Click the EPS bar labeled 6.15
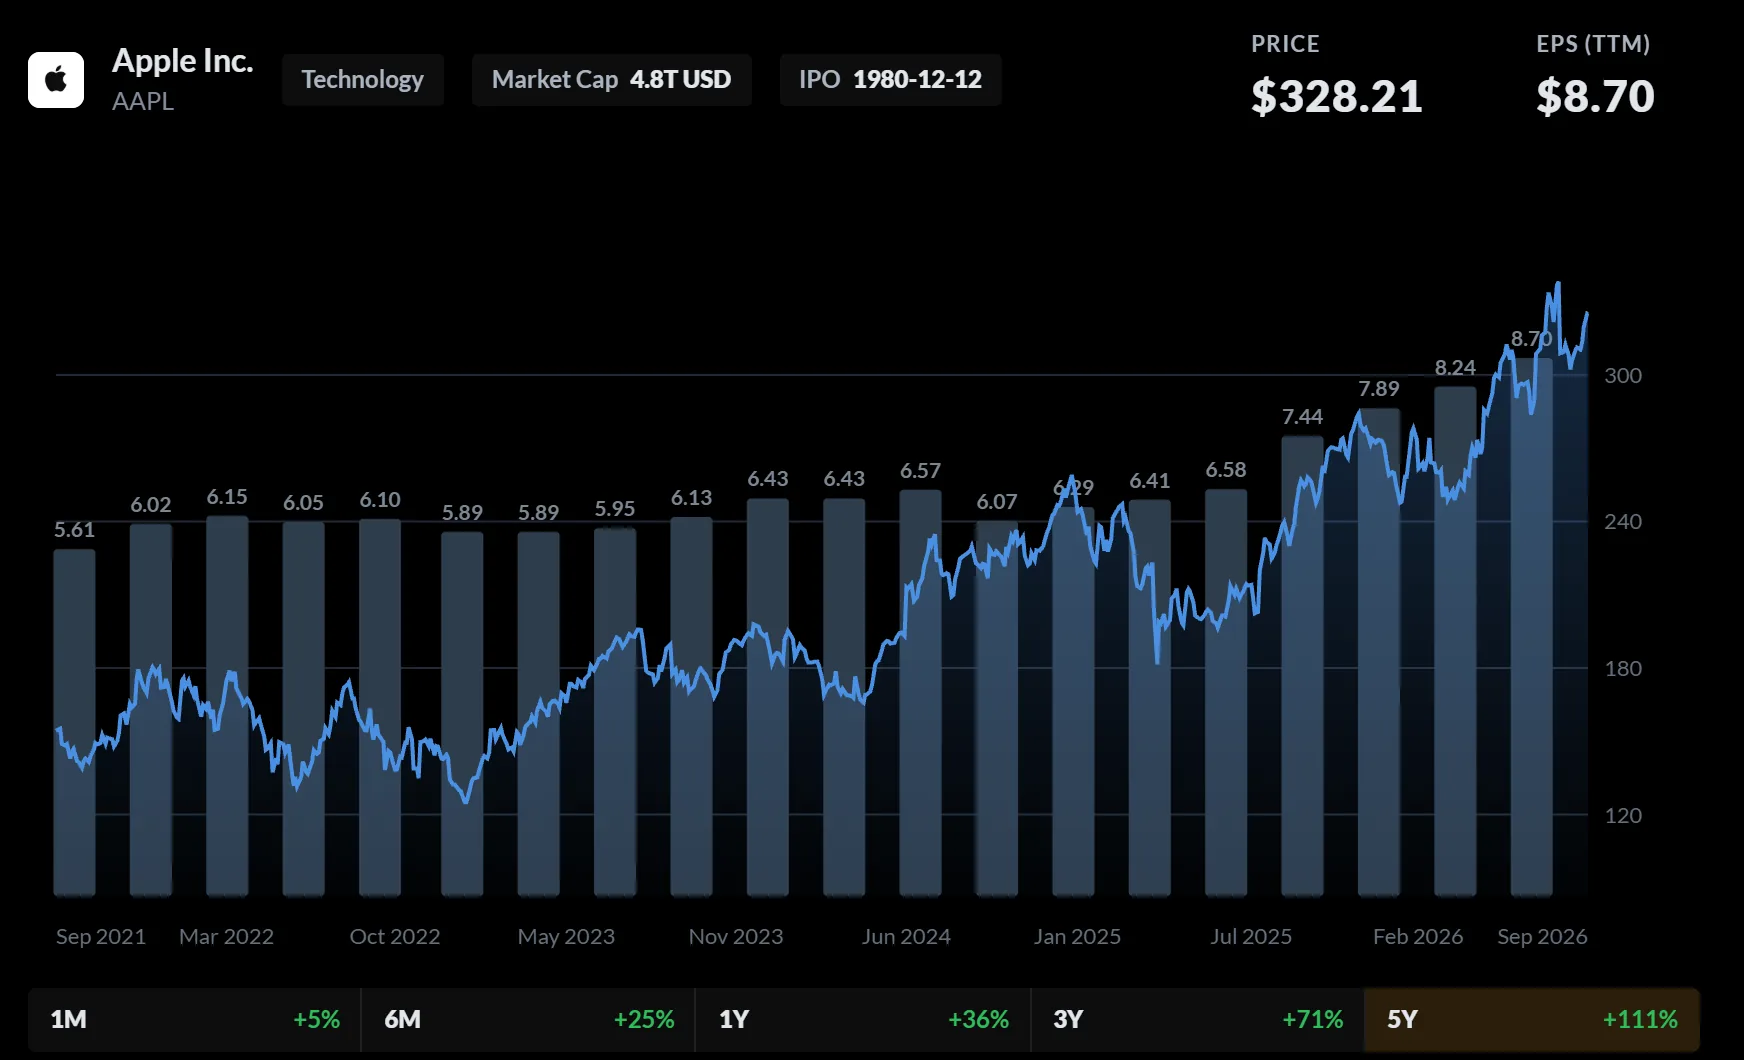 point(227,706)
